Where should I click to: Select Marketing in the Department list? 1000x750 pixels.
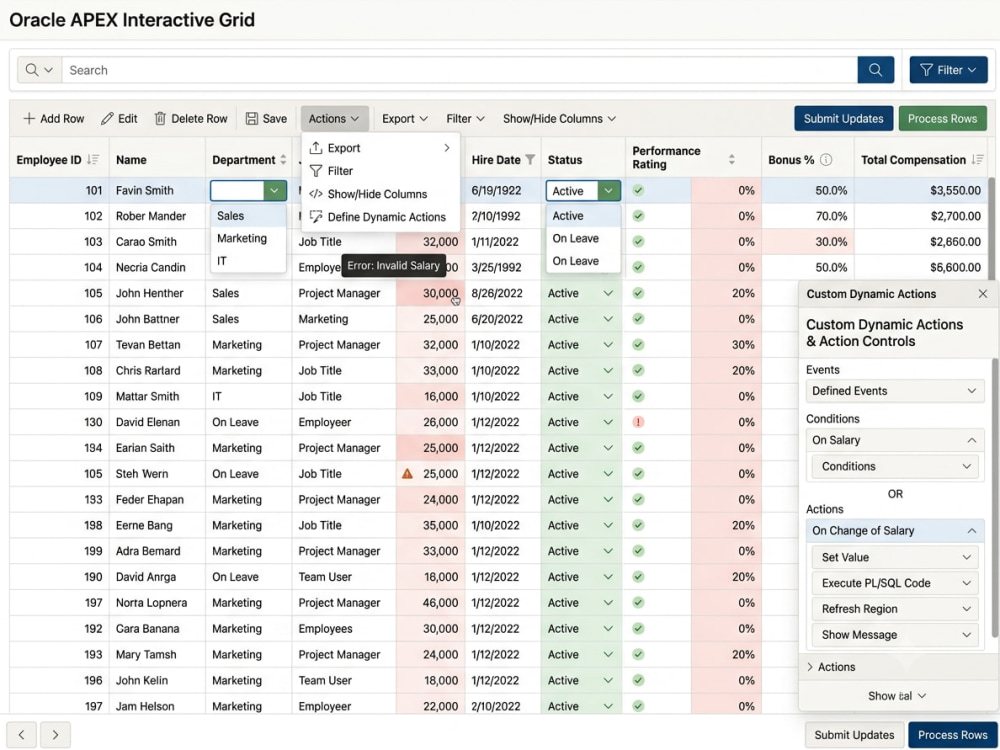pyautogui.click(x=248, y=238)
